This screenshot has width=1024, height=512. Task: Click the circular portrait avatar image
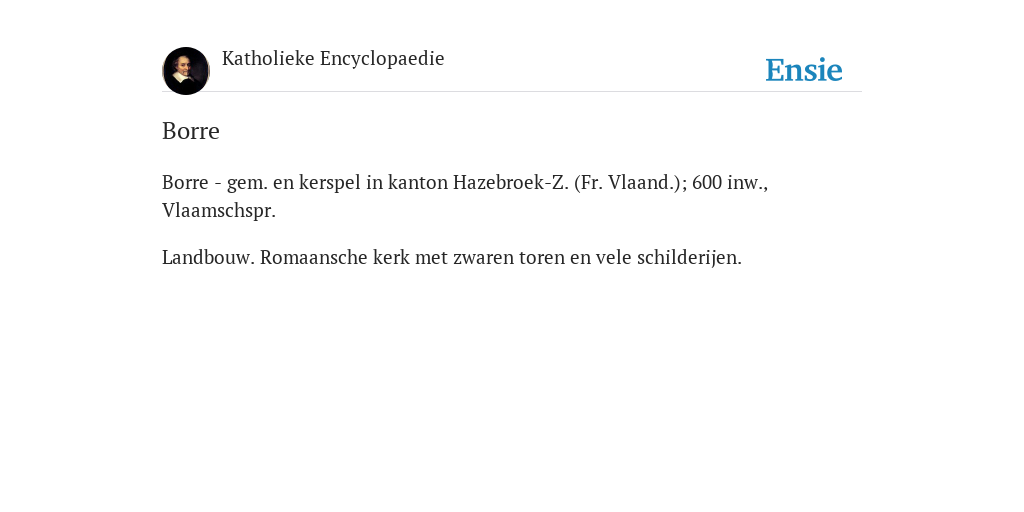pos(186,71)
